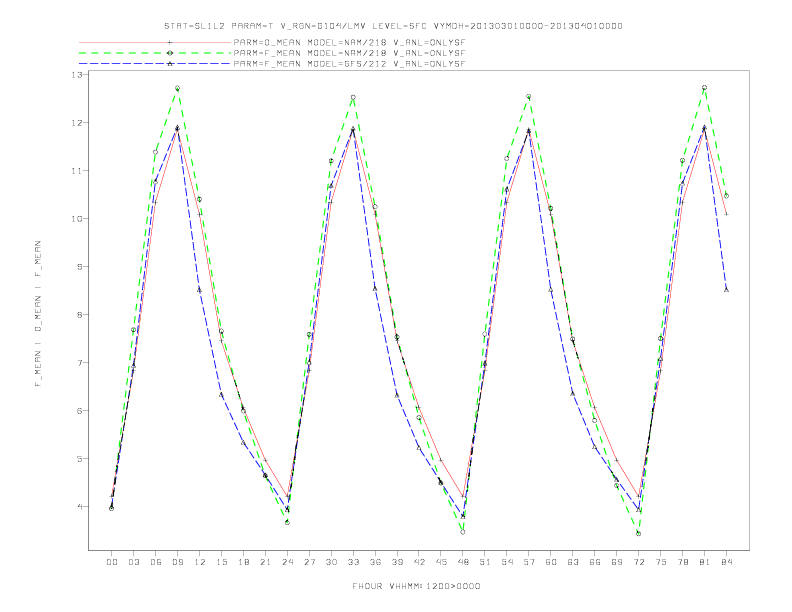Click x-axis forecast hour label 24
792x612 pixels.
(x=287, y=562)
